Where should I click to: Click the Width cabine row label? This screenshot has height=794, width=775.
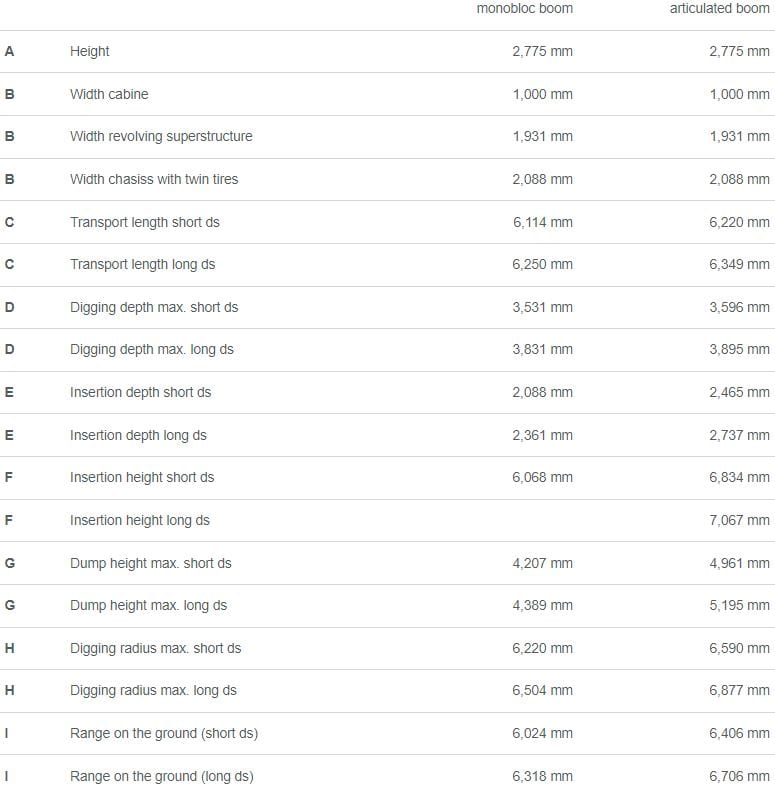point(109,94)
